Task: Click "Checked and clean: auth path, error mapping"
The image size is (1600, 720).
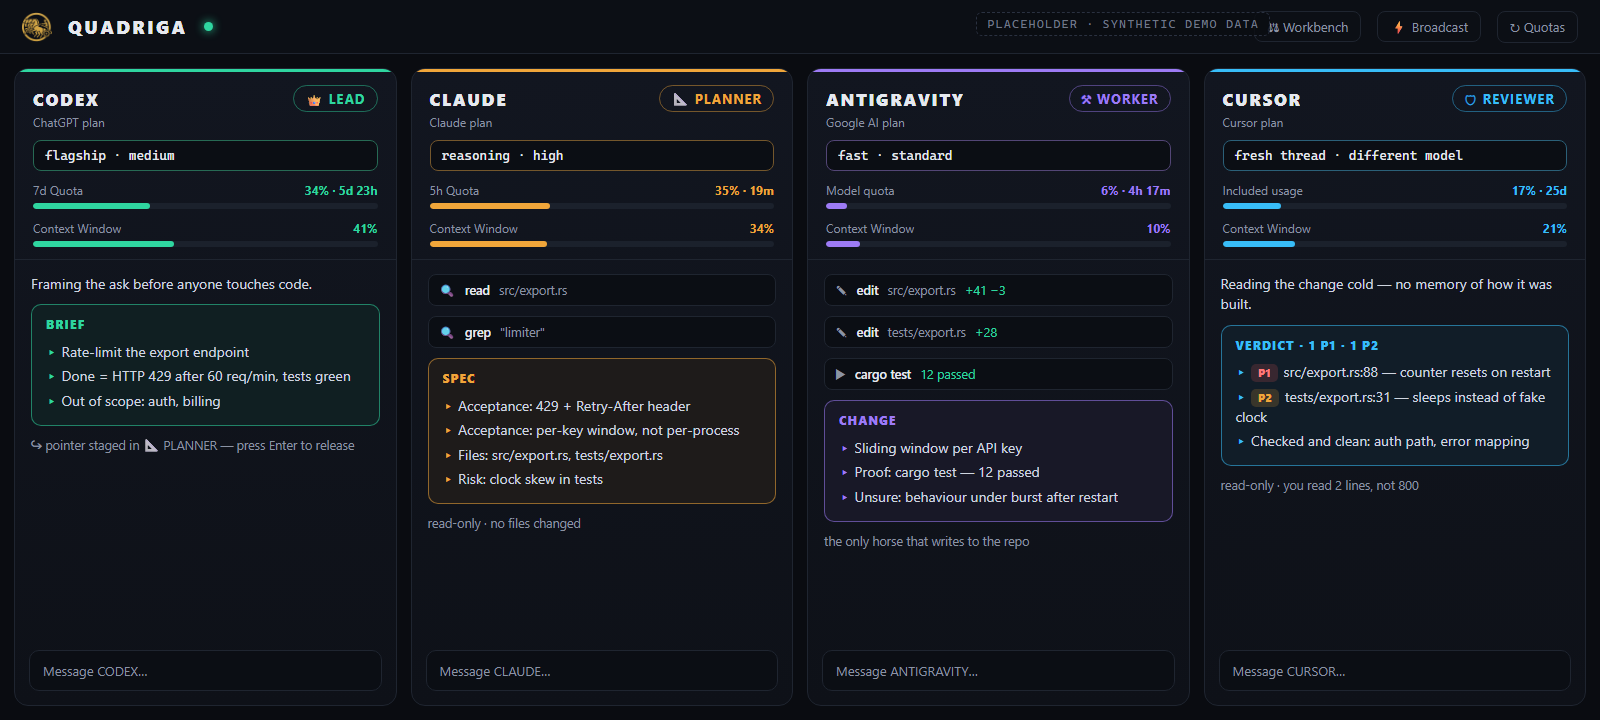Action: (x=1390, y=442)
